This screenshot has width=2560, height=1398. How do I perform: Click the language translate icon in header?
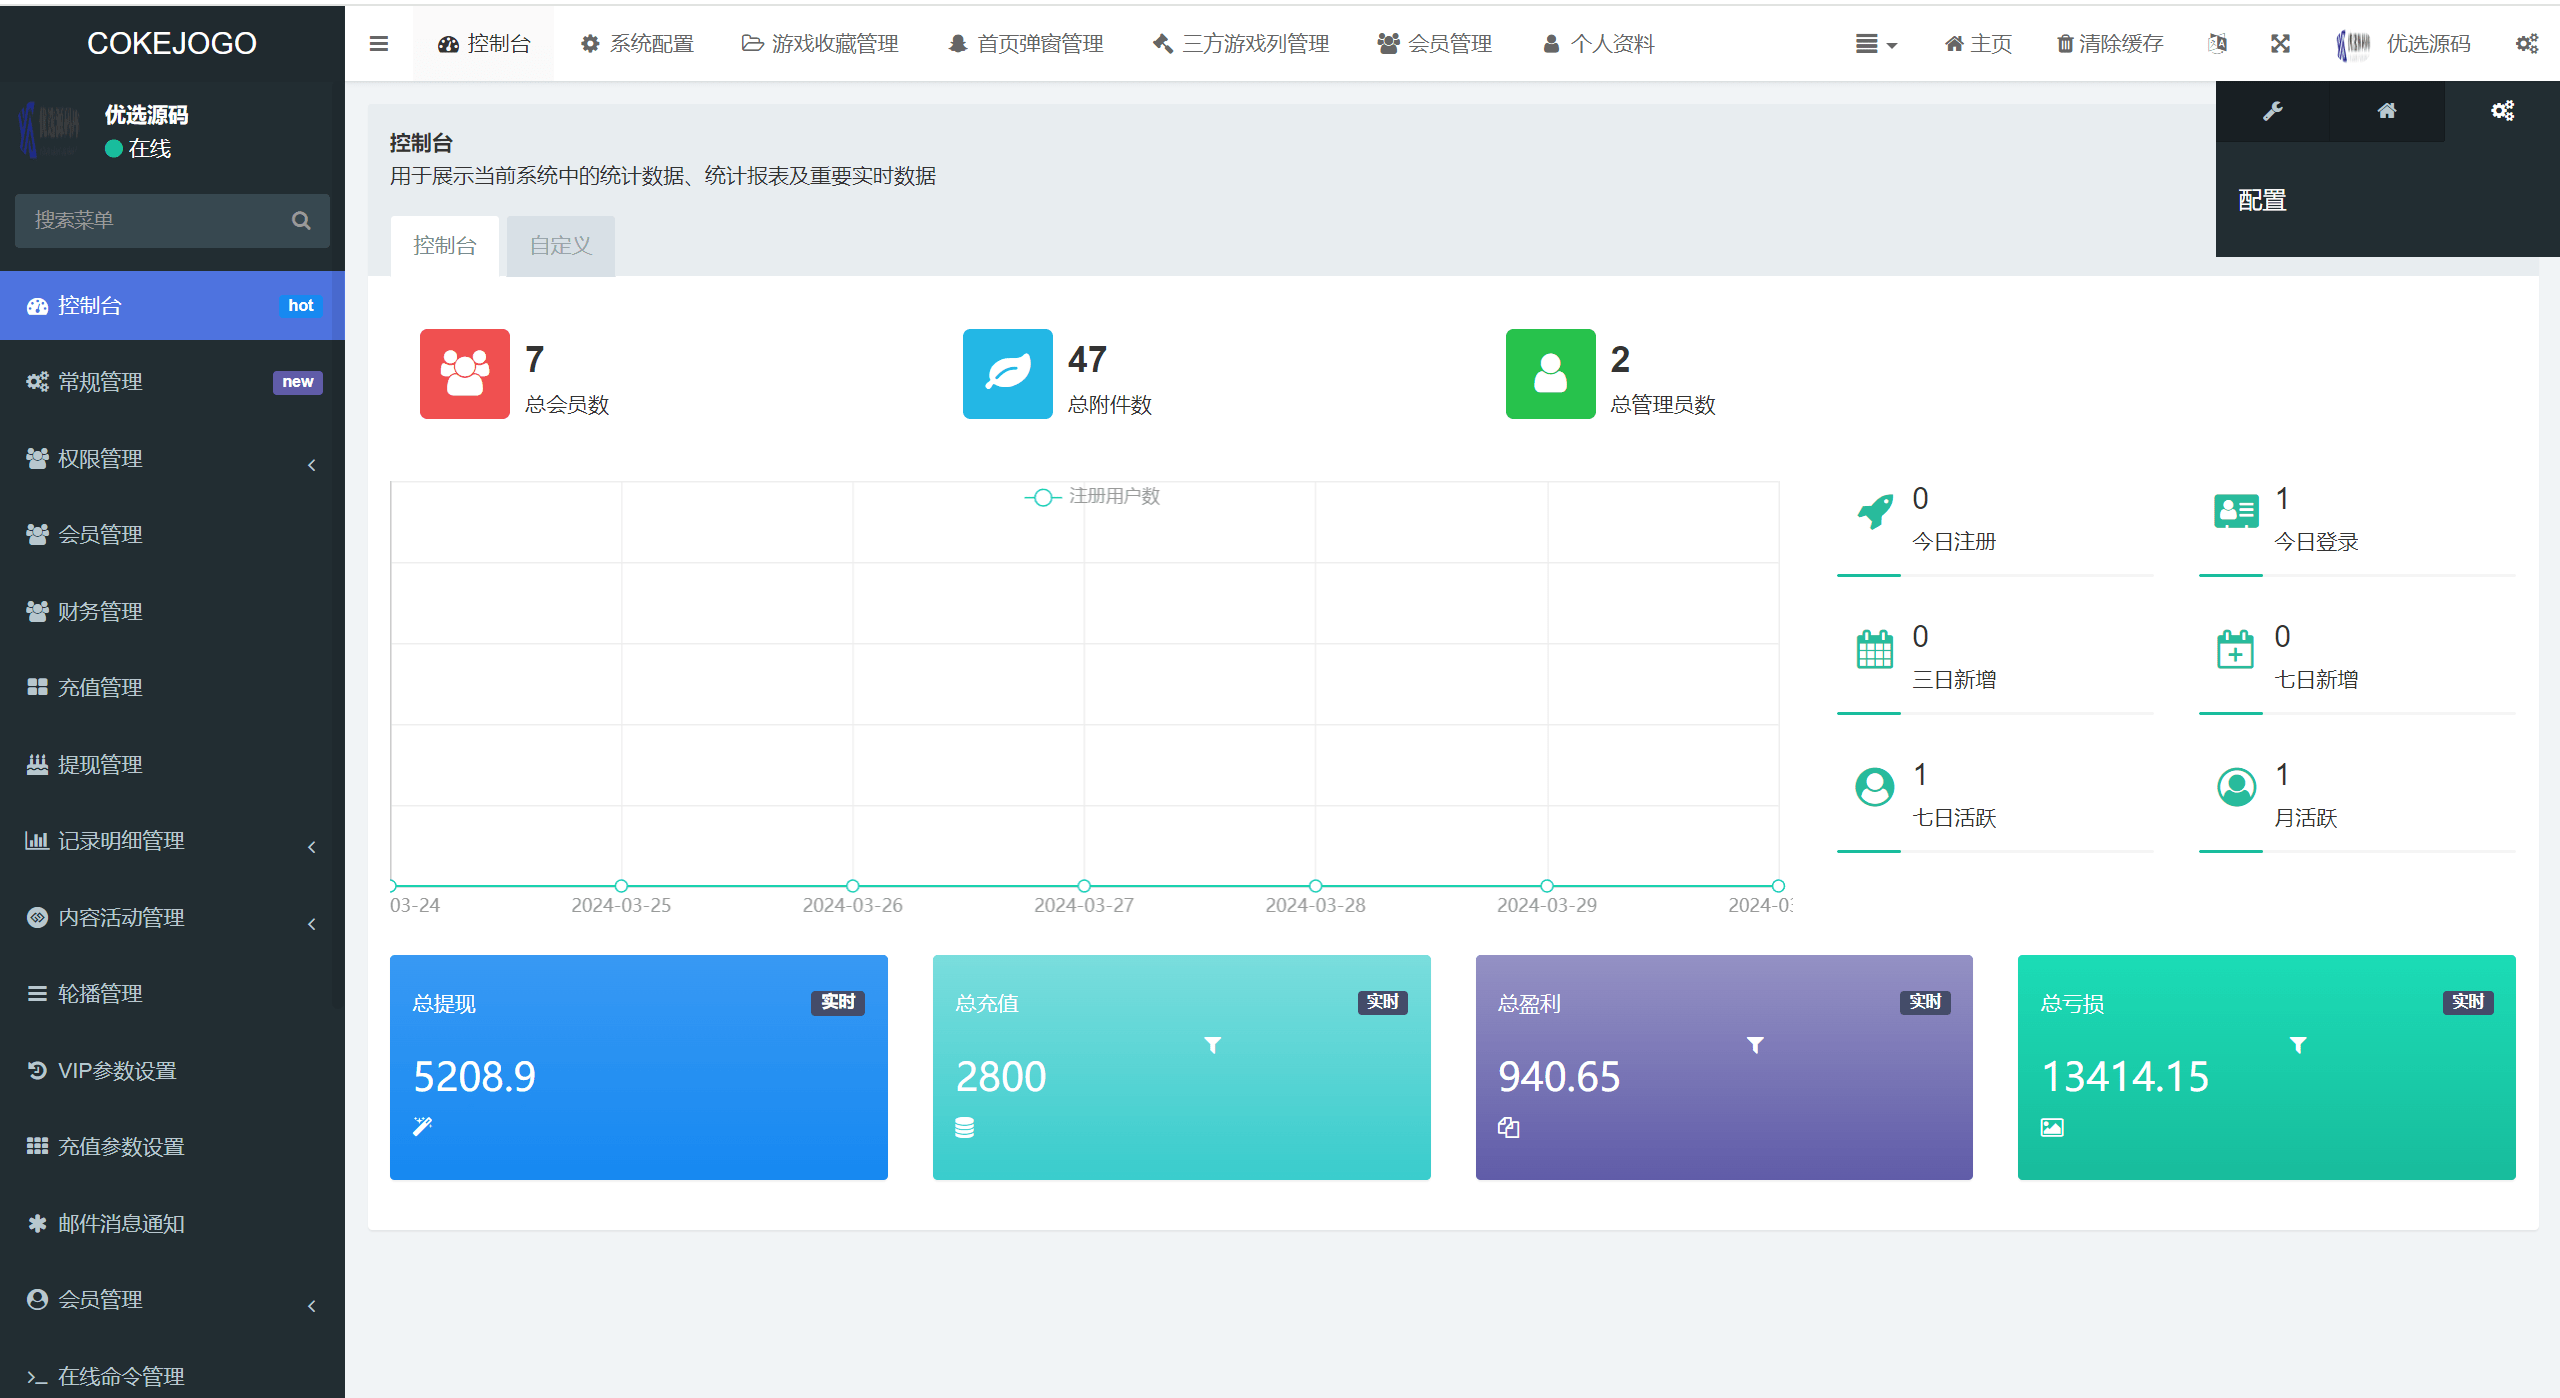coord(2217,43)
